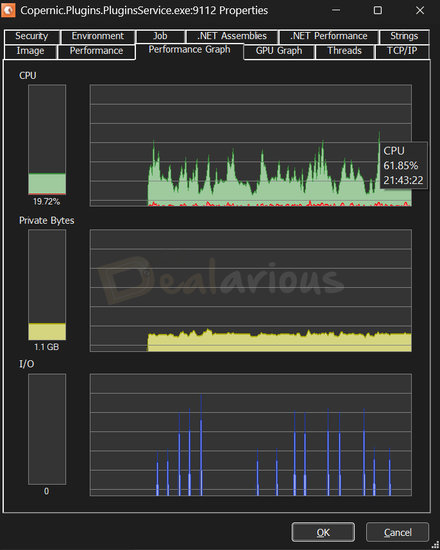
Task: Click the I/O value 0
Action: pyautogui.click(x=46, y=491)
